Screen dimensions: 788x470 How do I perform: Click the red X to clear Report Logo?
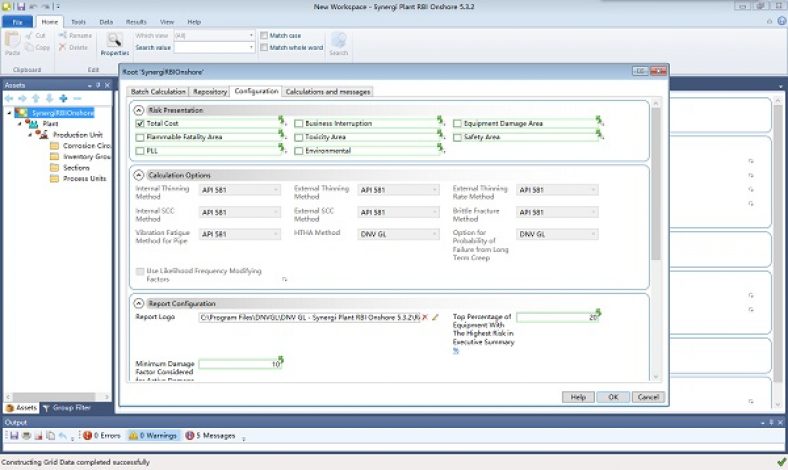point(425,317)
